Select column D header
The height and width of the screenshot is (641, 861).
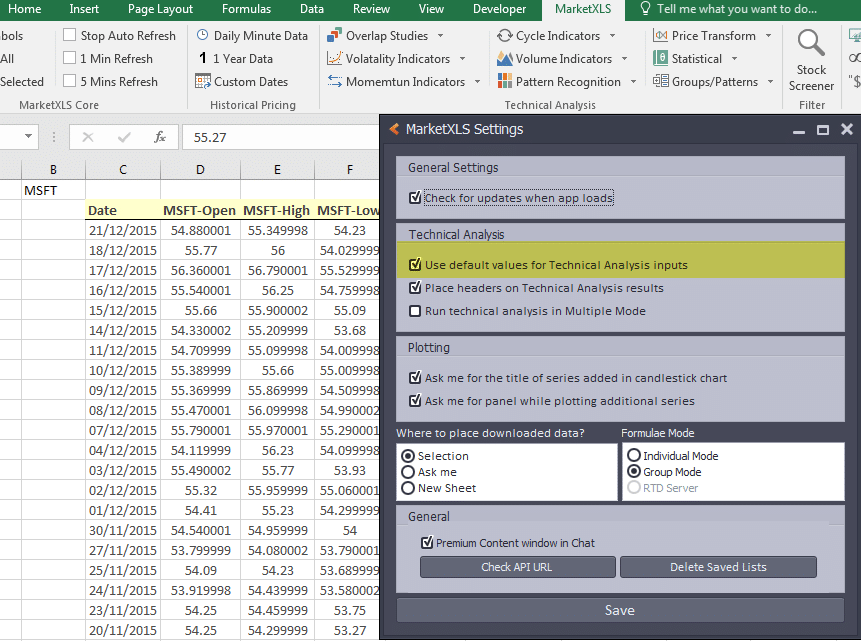click(x=200, y=170)
